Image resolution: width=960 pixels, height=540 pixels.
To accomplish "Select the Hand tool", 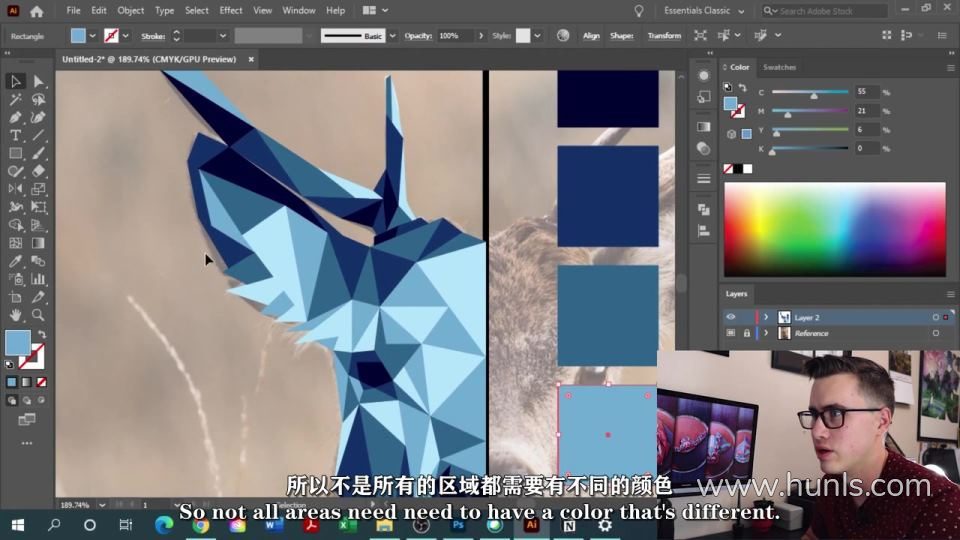I will (x=15, y=315).
